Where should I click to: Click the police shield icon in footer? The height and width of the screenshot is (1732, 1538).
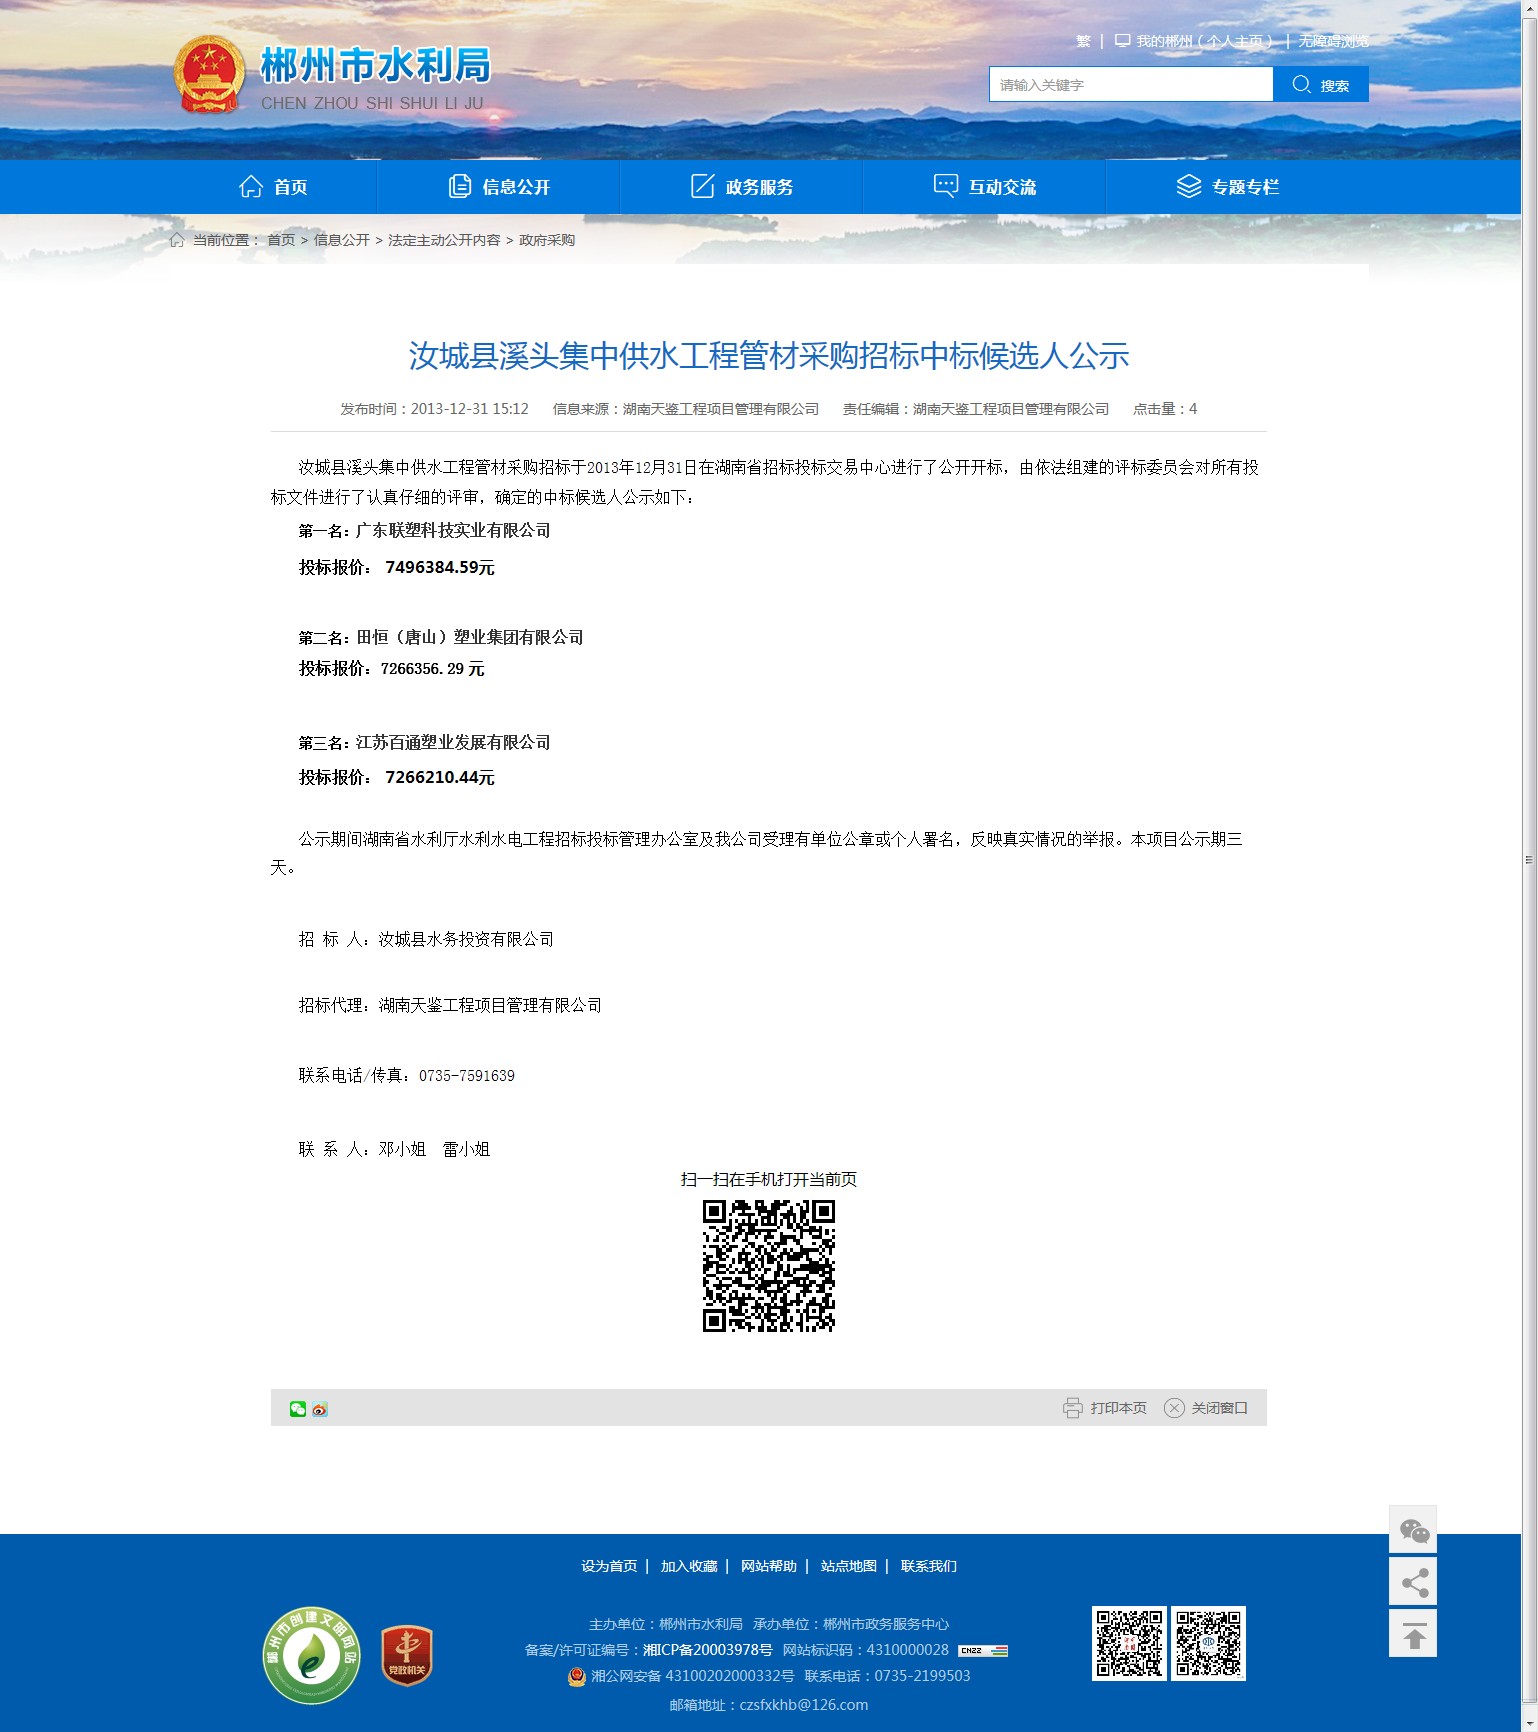577,1676
